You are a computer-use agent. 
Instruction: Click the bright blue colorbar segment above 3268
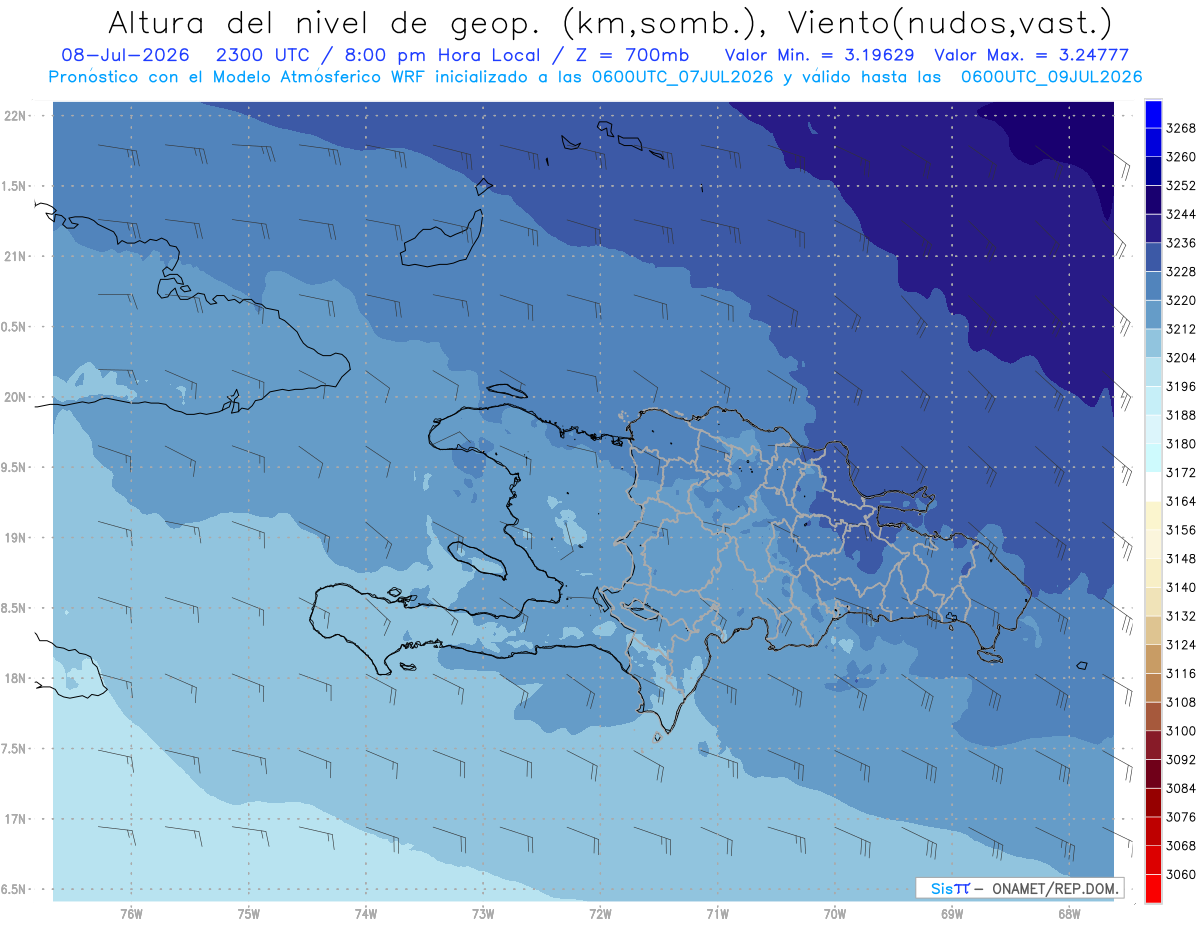coord(1152,114)
